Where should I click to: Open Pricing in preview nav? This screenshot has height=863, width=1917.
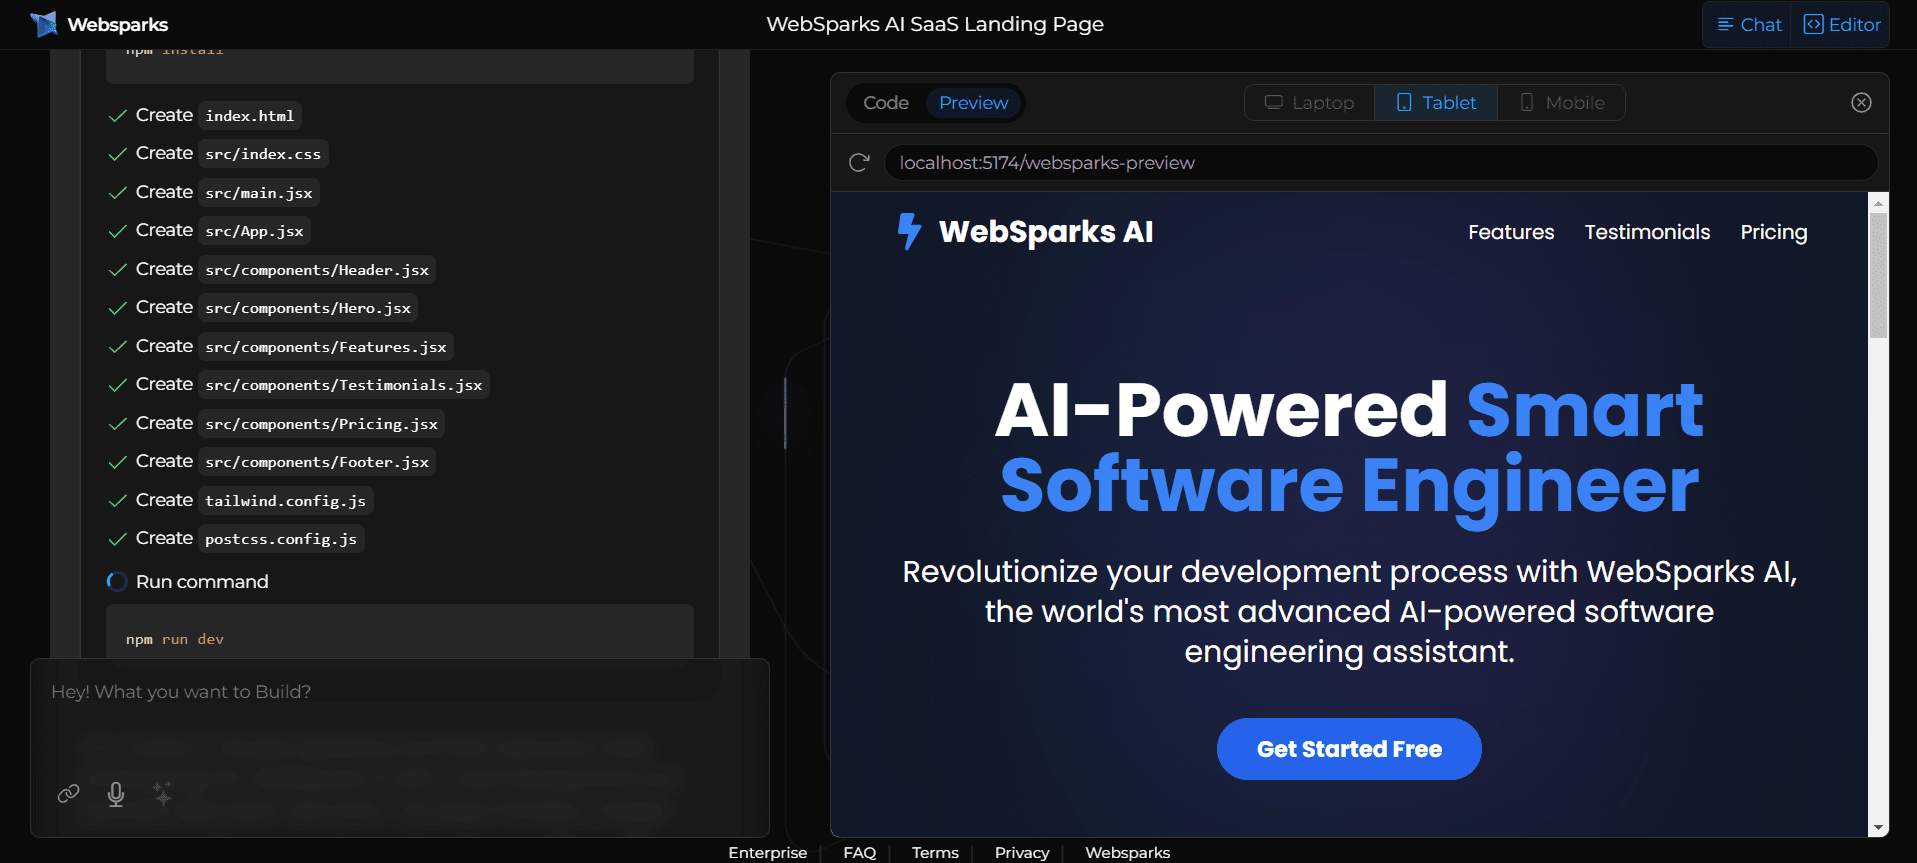[x=1773, y=232]
